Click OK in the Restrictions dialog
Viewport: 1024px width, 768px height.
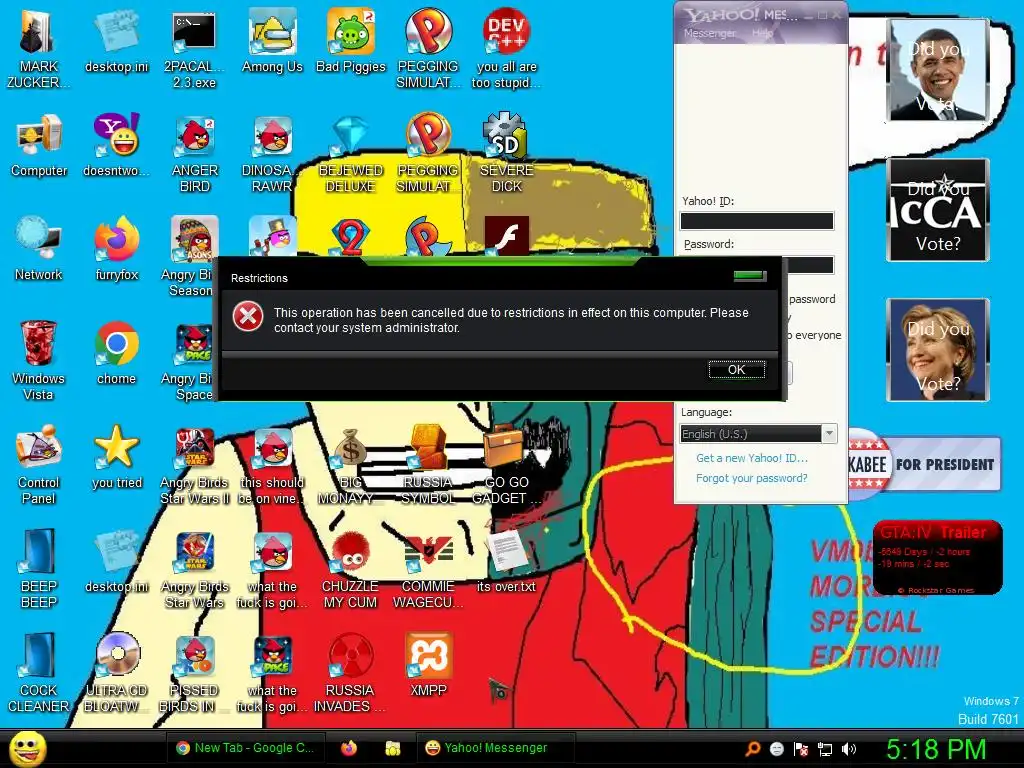[x=737, y=370]
